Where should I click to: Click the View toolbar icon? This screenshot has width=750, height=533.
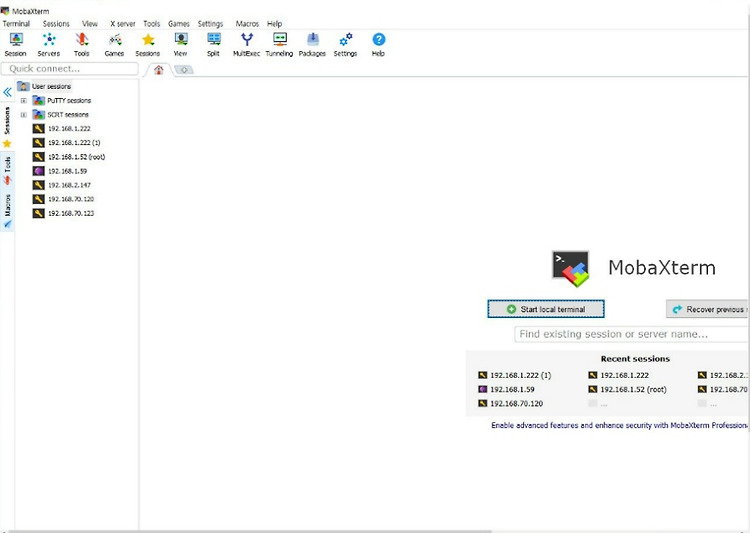click(x=181, y=45)
